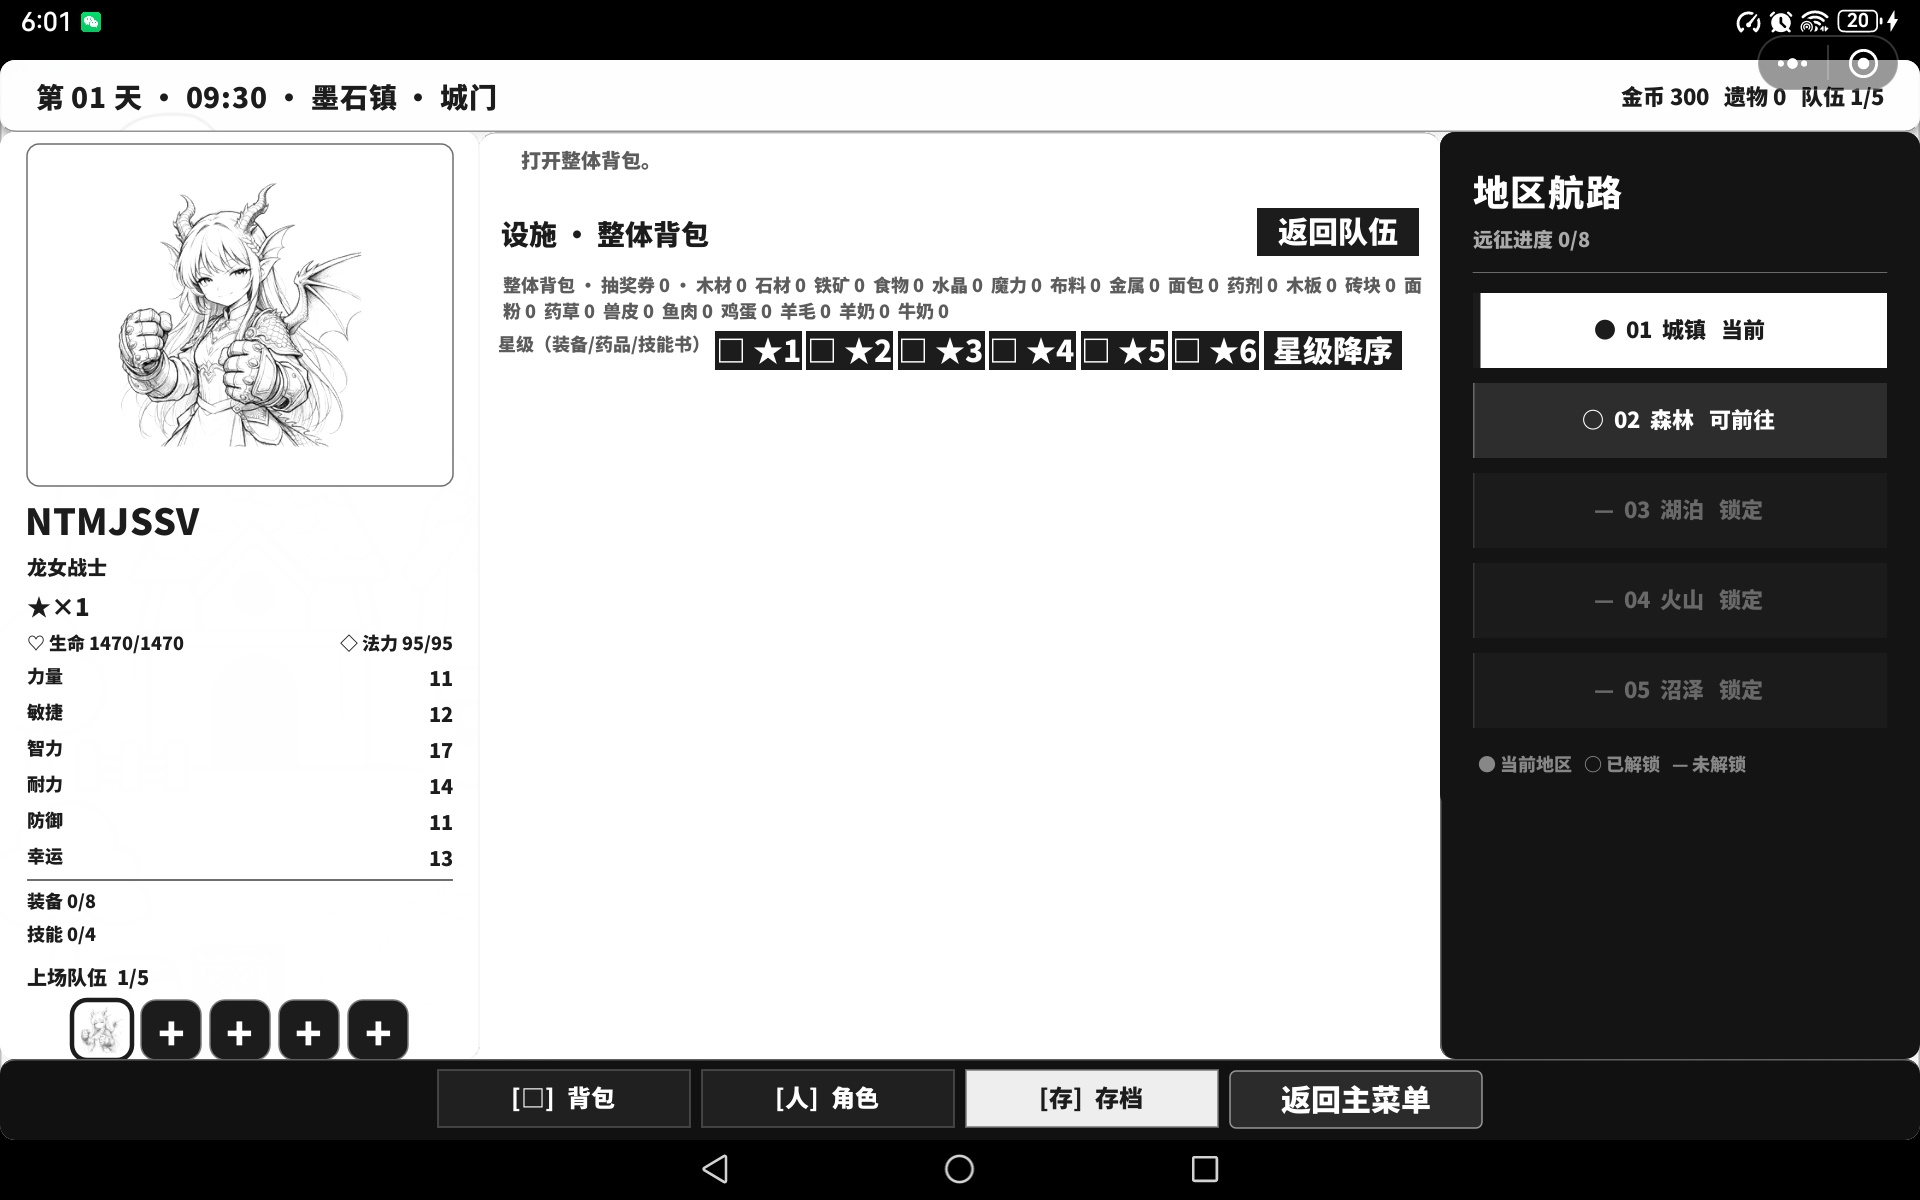
Task: Close mini program via circle target icon
Action: tap(1863, 64)
